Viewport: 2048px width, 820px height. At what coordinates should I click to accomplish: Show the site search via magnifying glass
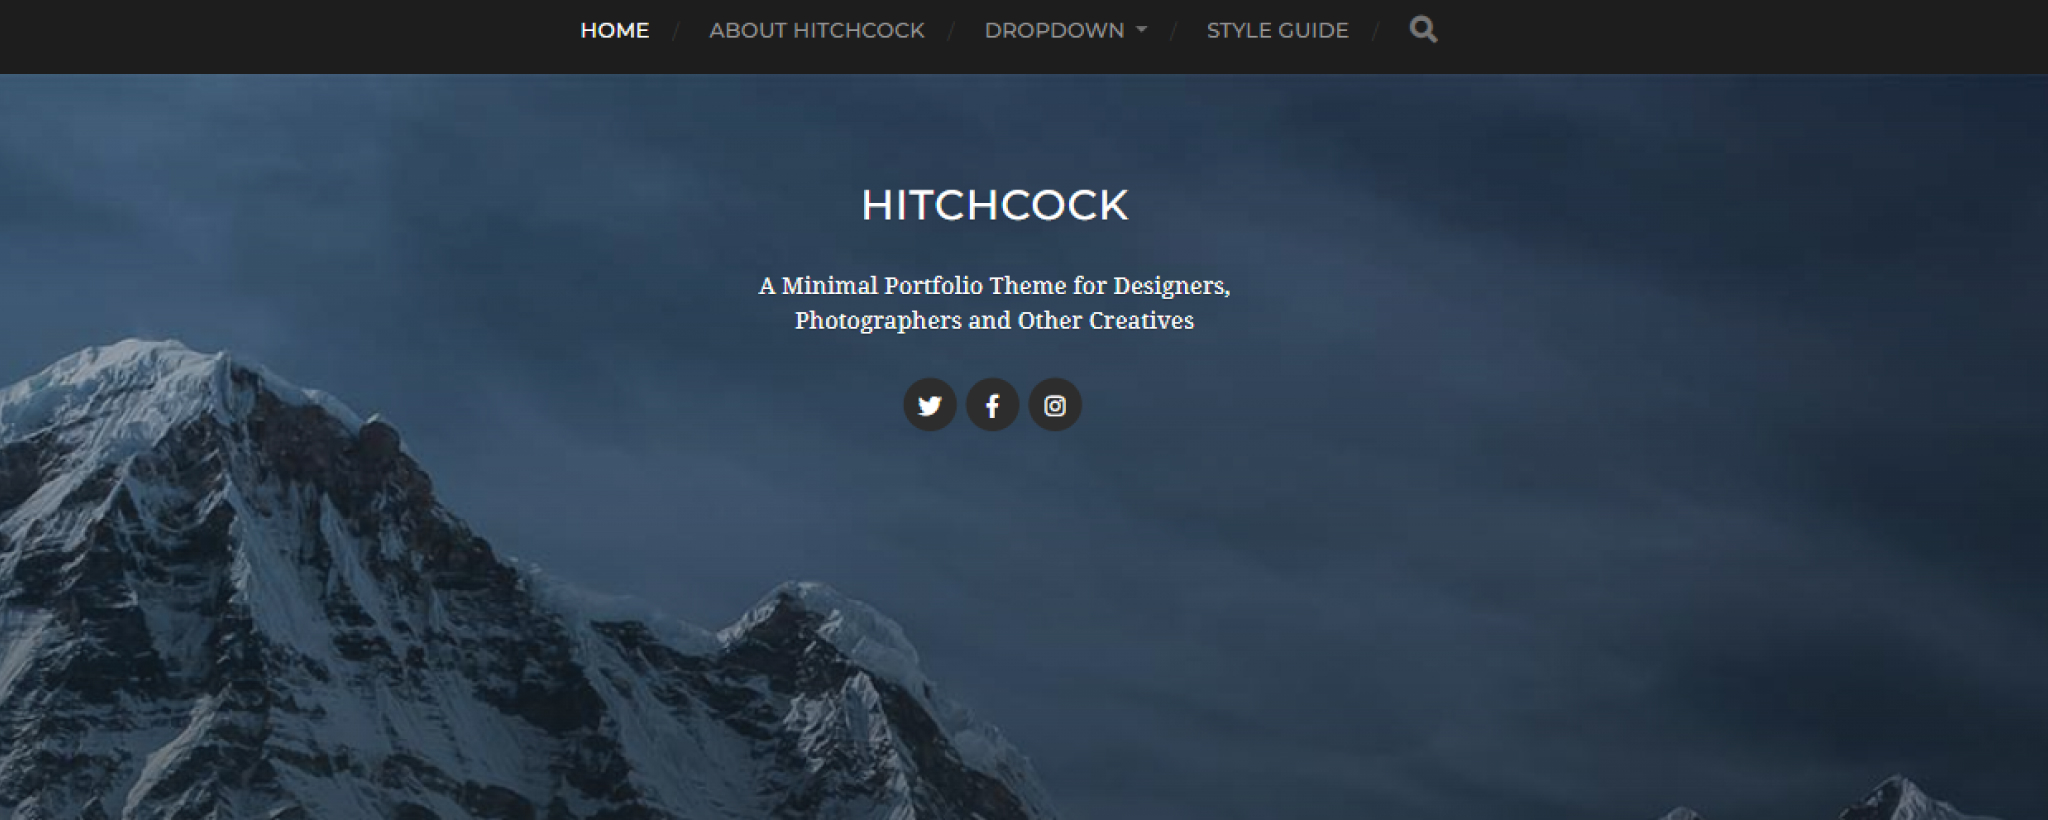pos(1423,30)
